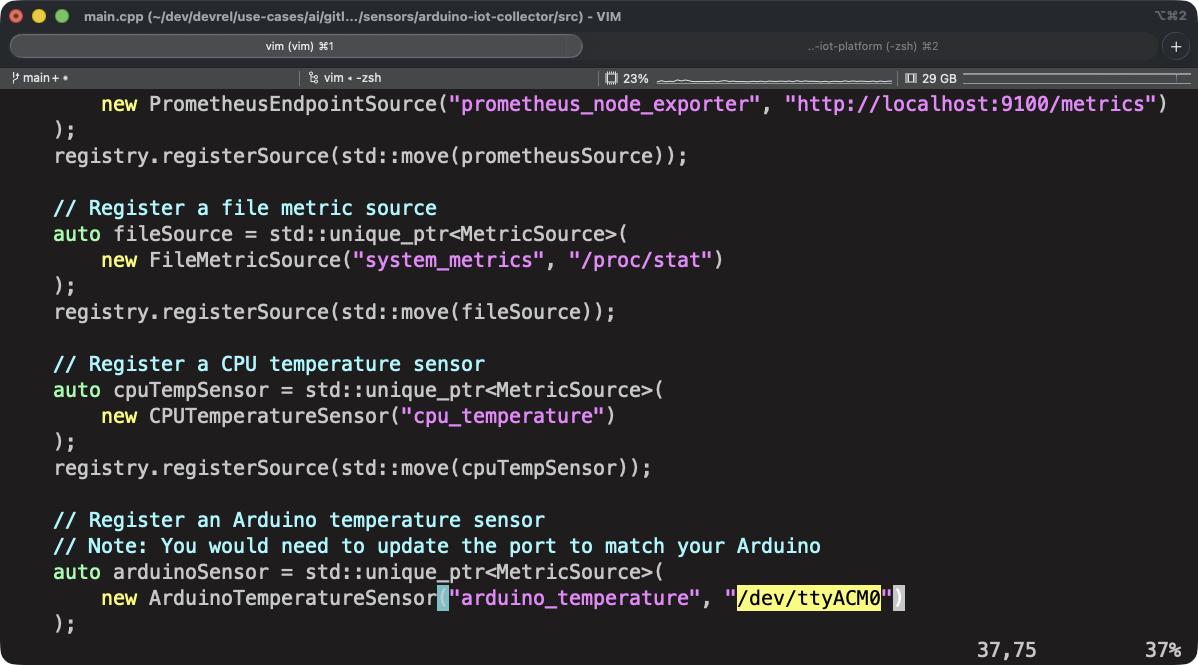Image resolution: width=1198 pixels, height=665 pixels.
Task: Click CPUTemperatureSensor class name
Action: click(269, 416)
